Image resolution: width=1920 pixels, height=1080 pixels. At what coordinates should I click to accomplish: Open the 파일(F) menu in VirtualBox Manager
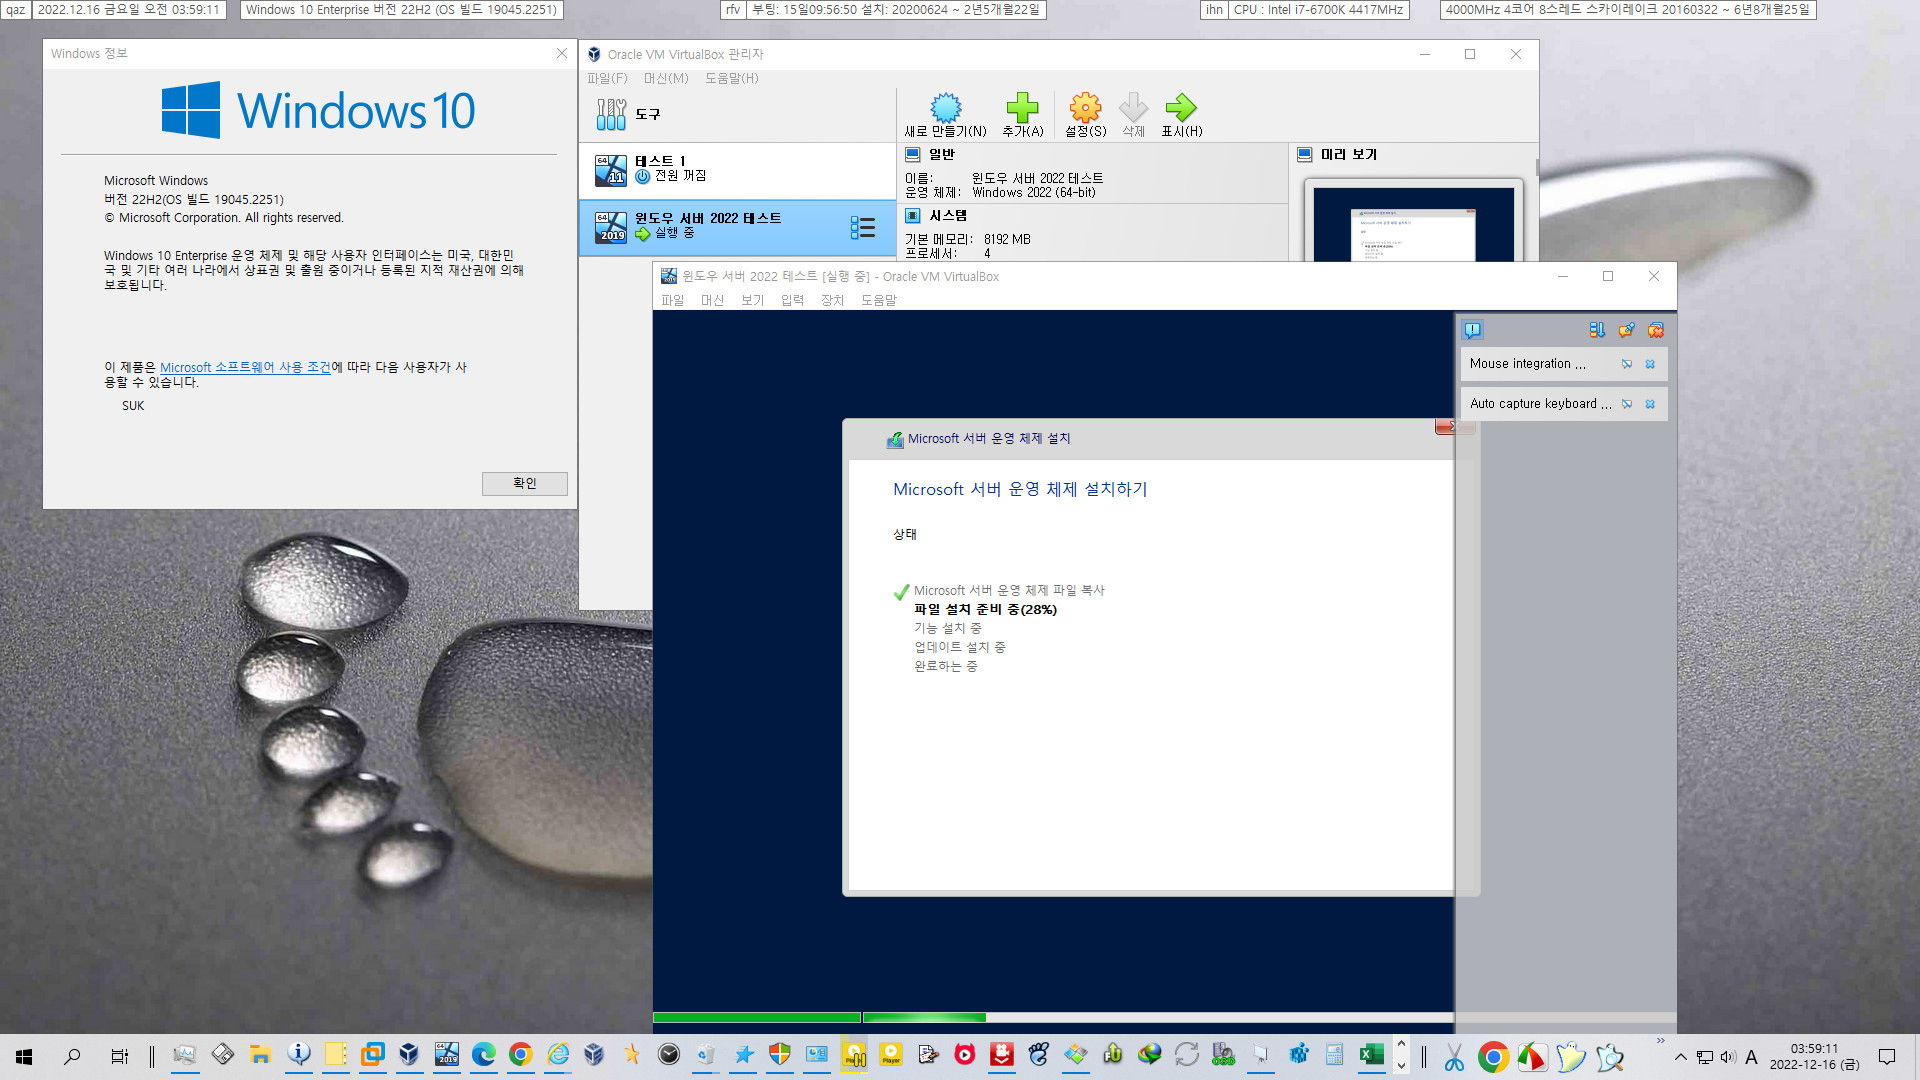pyautogui.click(x=607, y=78)
